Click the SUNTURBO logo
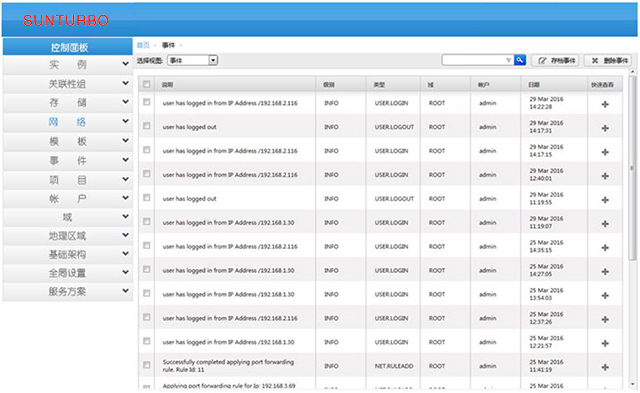Viewport: 640px width, 393px height. (66, 20)
